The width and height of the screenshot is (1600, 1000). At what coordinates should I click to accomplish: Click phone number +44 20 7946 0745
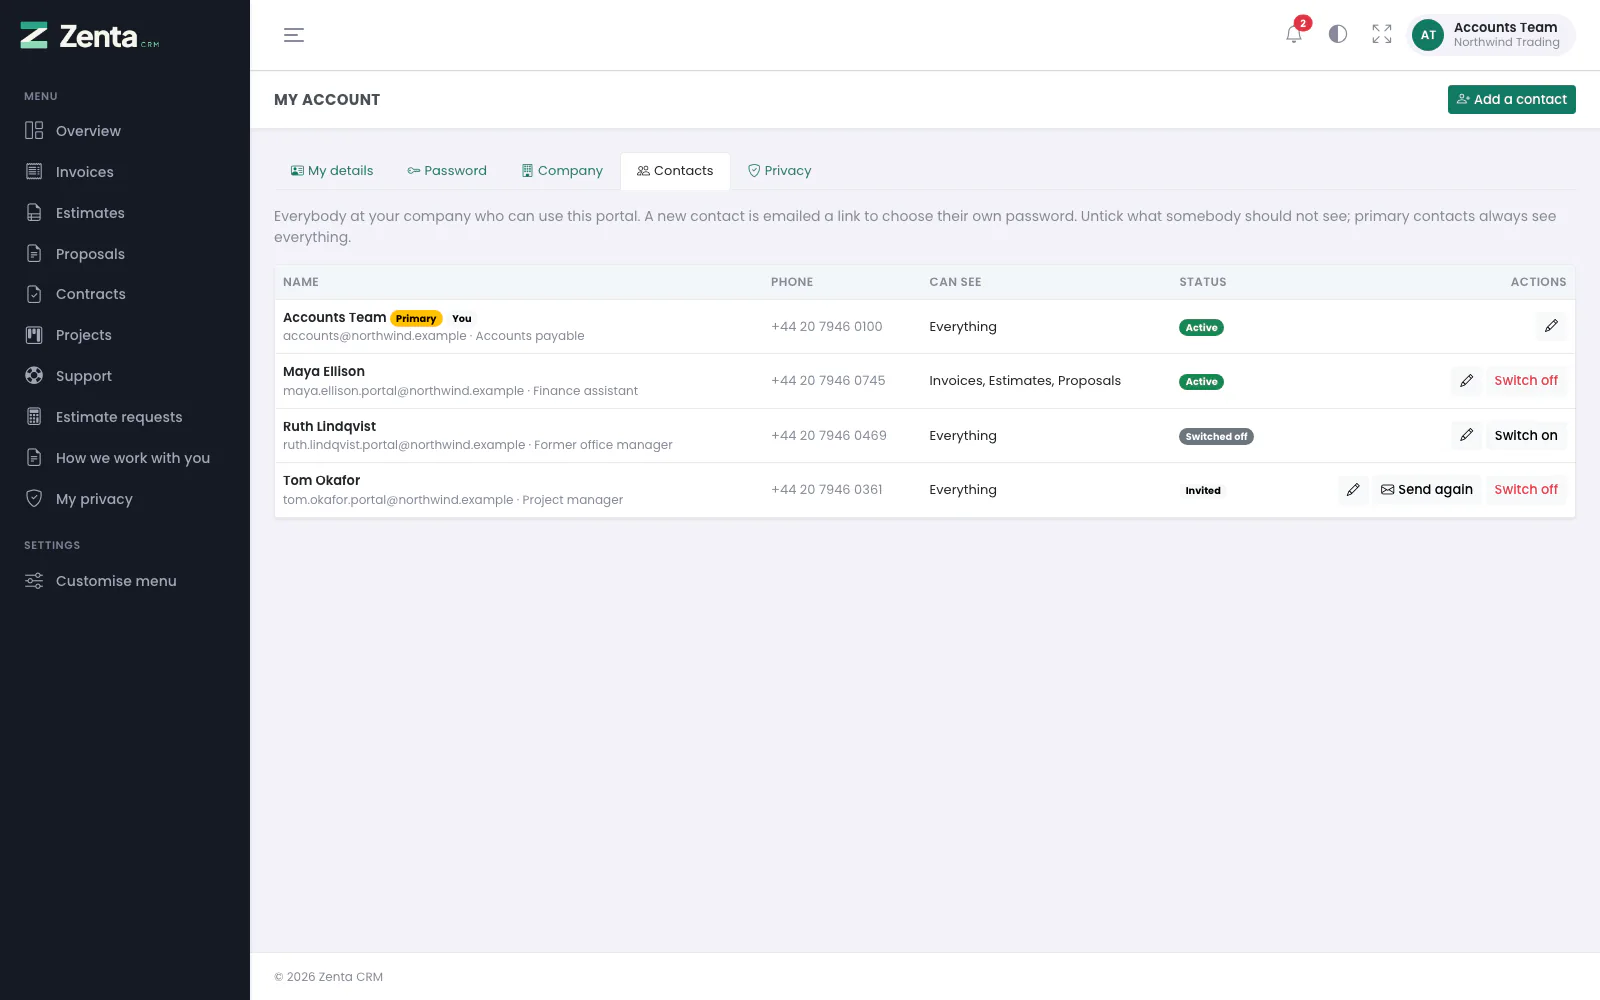click(x=828, y=381)
